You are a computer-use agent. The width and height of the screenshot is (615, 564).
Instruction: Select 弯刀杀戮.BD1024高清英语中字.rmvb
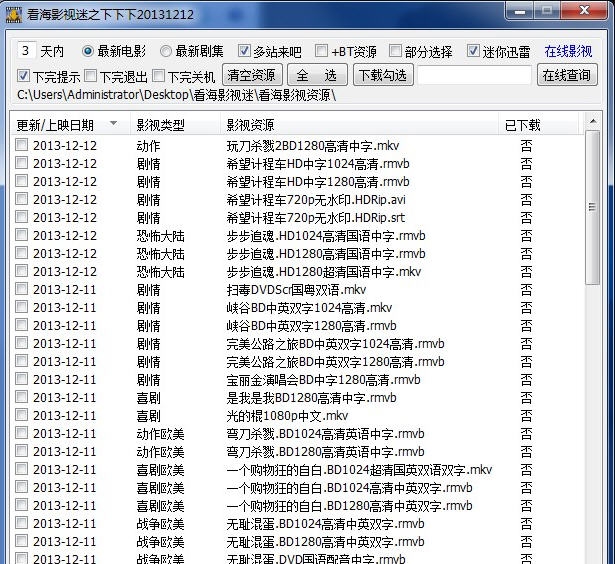click(325, 434)
